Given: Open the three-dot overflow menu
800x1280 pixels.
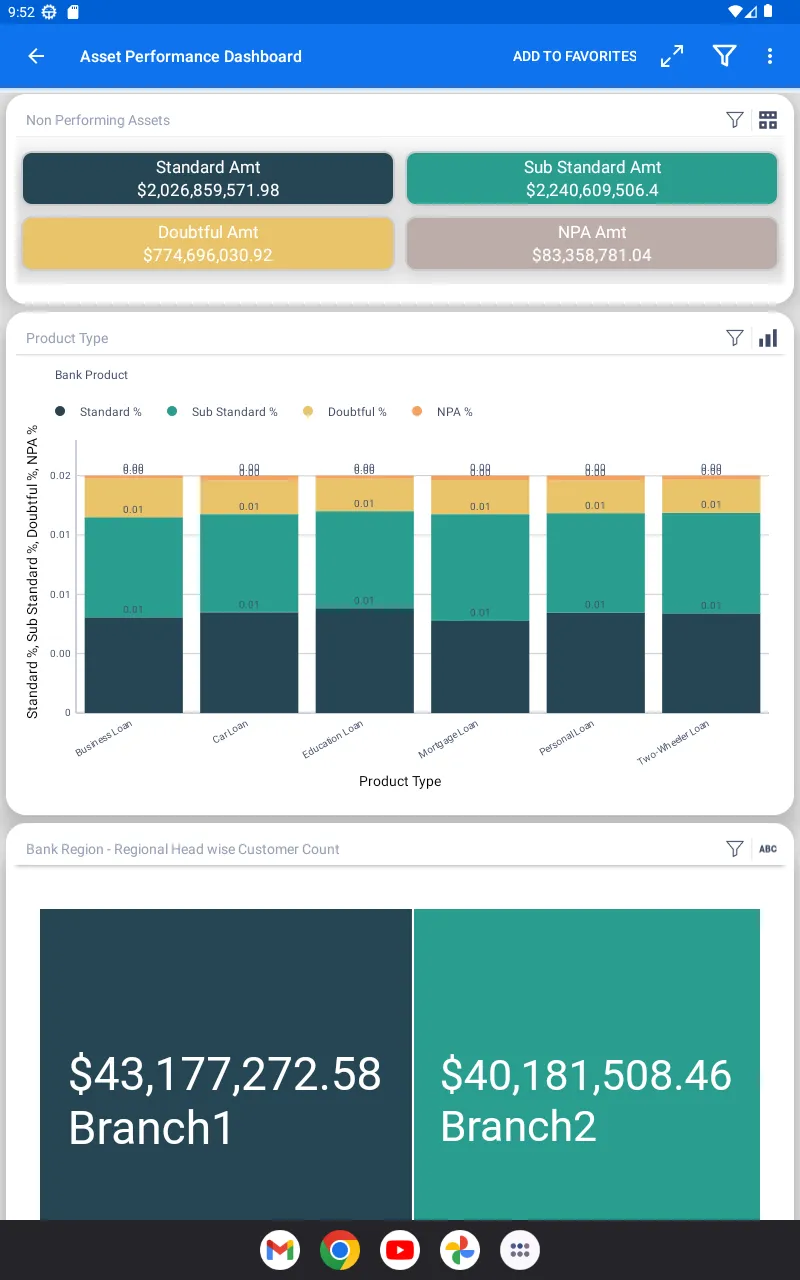Looking at the screenshot, I should (x=770, y=56).
